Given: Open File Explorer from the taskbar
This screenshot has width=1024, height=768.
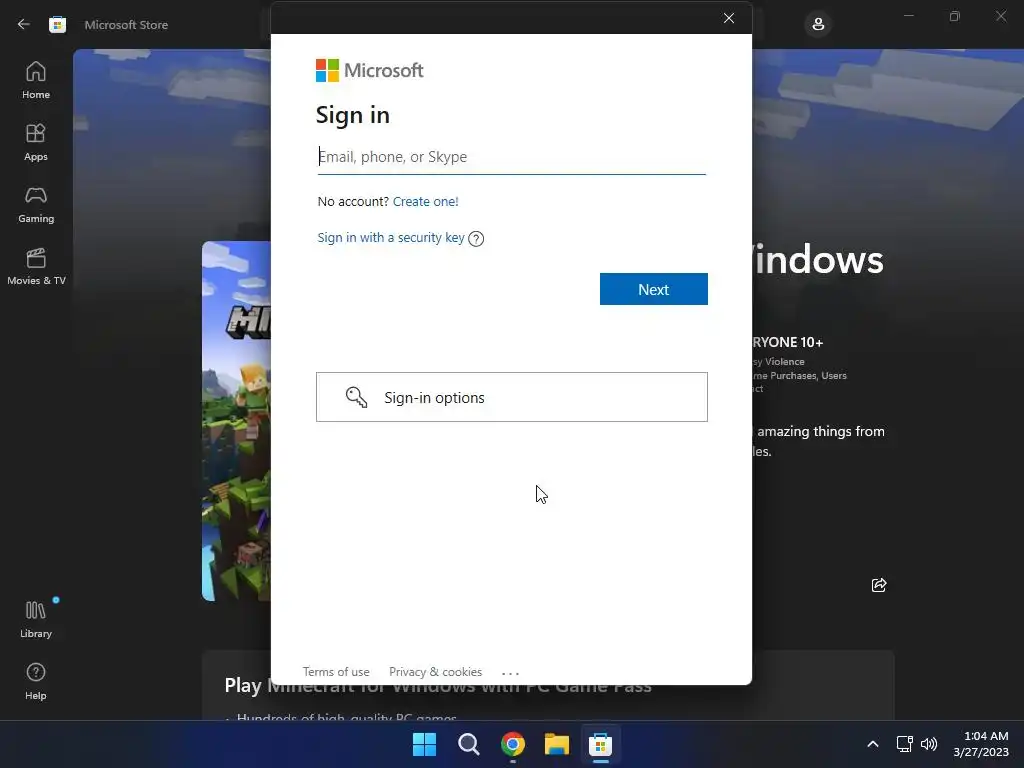Looking at the screenshot, I should (x=556, y=744).
